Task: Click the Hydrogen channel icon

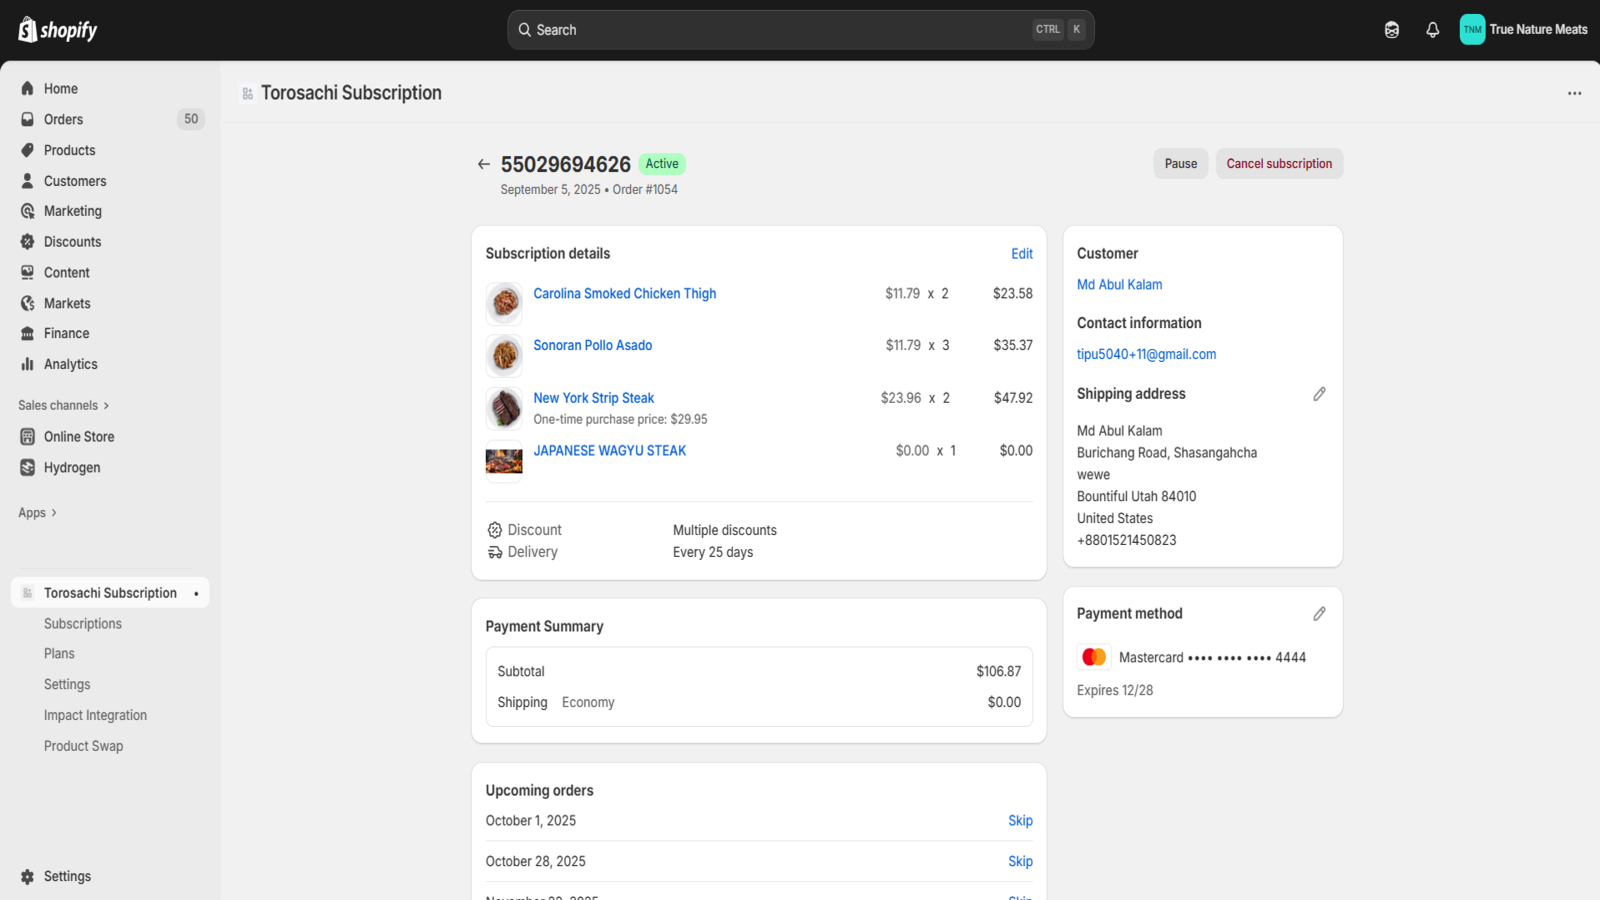Action: 28,467
